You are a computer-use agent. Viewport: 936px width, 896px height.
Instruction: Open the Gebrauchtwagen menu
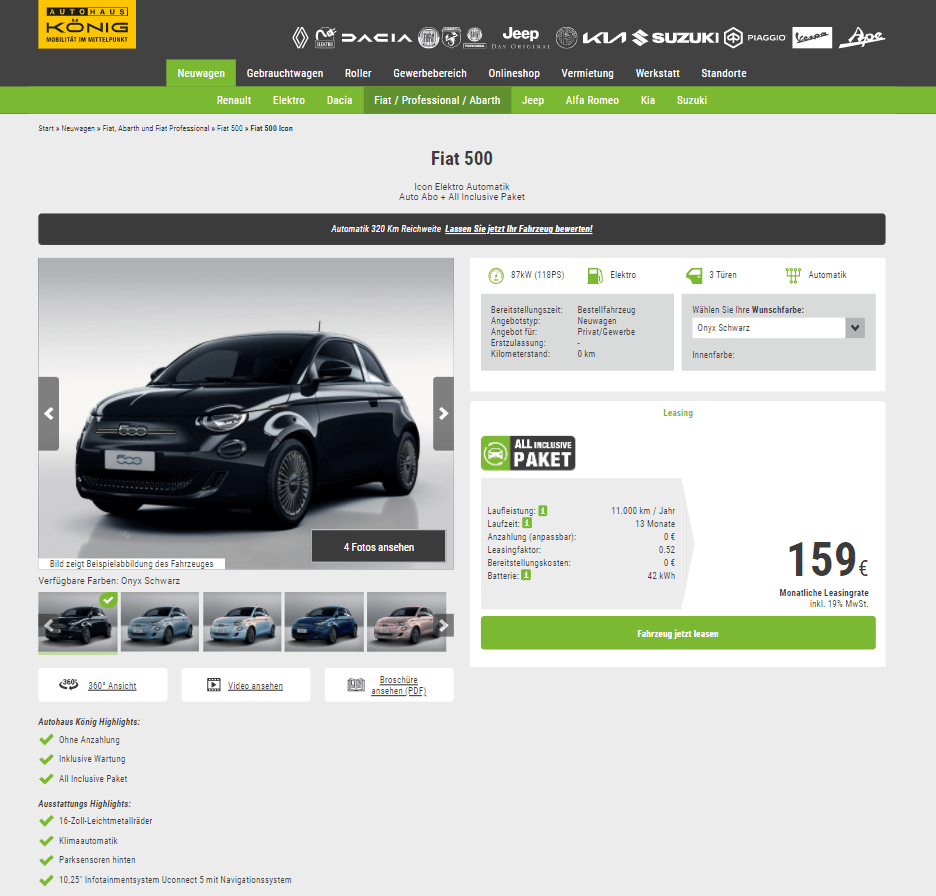click(285, 73)
